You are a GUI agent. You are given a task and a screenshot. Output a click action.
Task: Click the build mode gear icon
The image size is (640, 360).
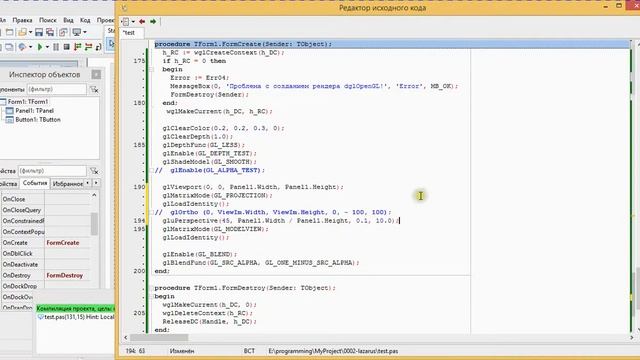(x=22, y=47)
